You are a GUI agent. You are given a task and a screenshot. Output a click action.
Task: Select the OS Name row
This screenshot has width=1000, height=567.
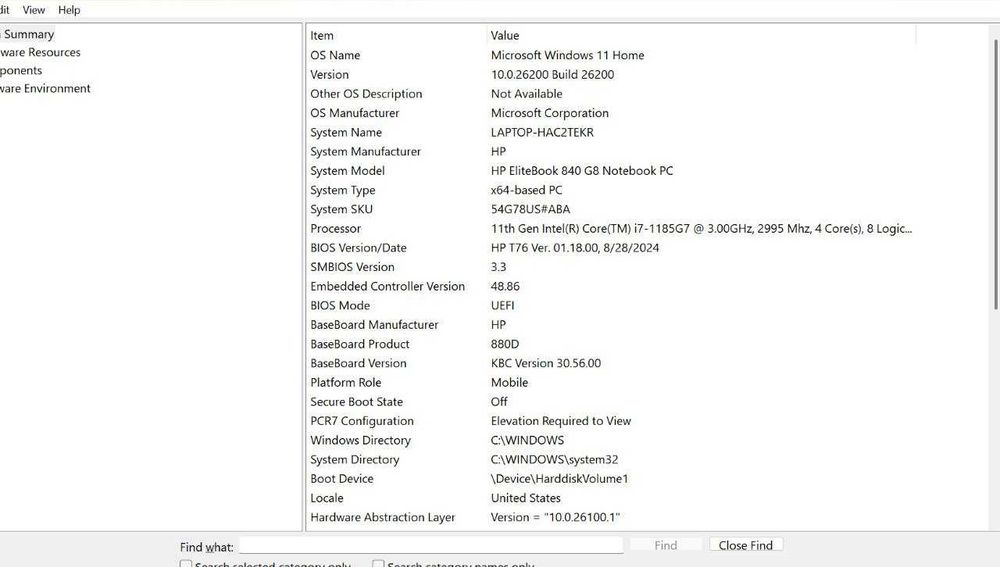tap(611, 55)
